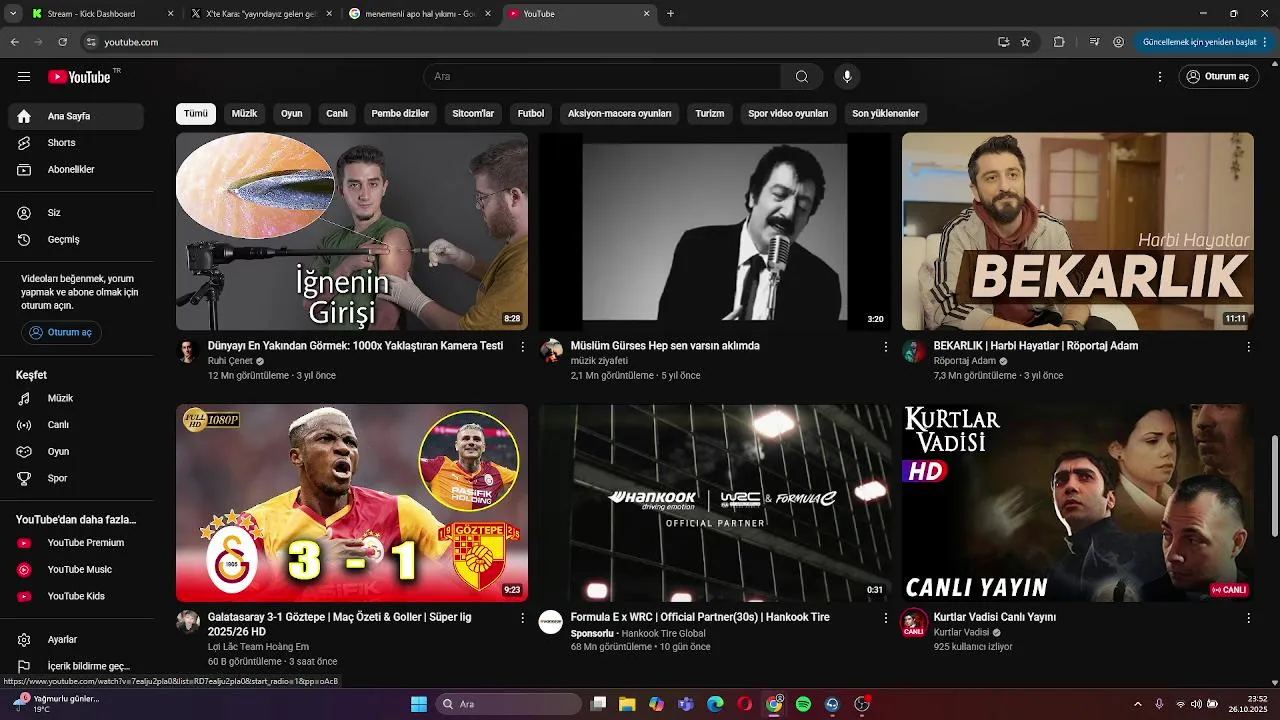
Task: Open Shorts in the sidebar
Action: tap(76, 143)
